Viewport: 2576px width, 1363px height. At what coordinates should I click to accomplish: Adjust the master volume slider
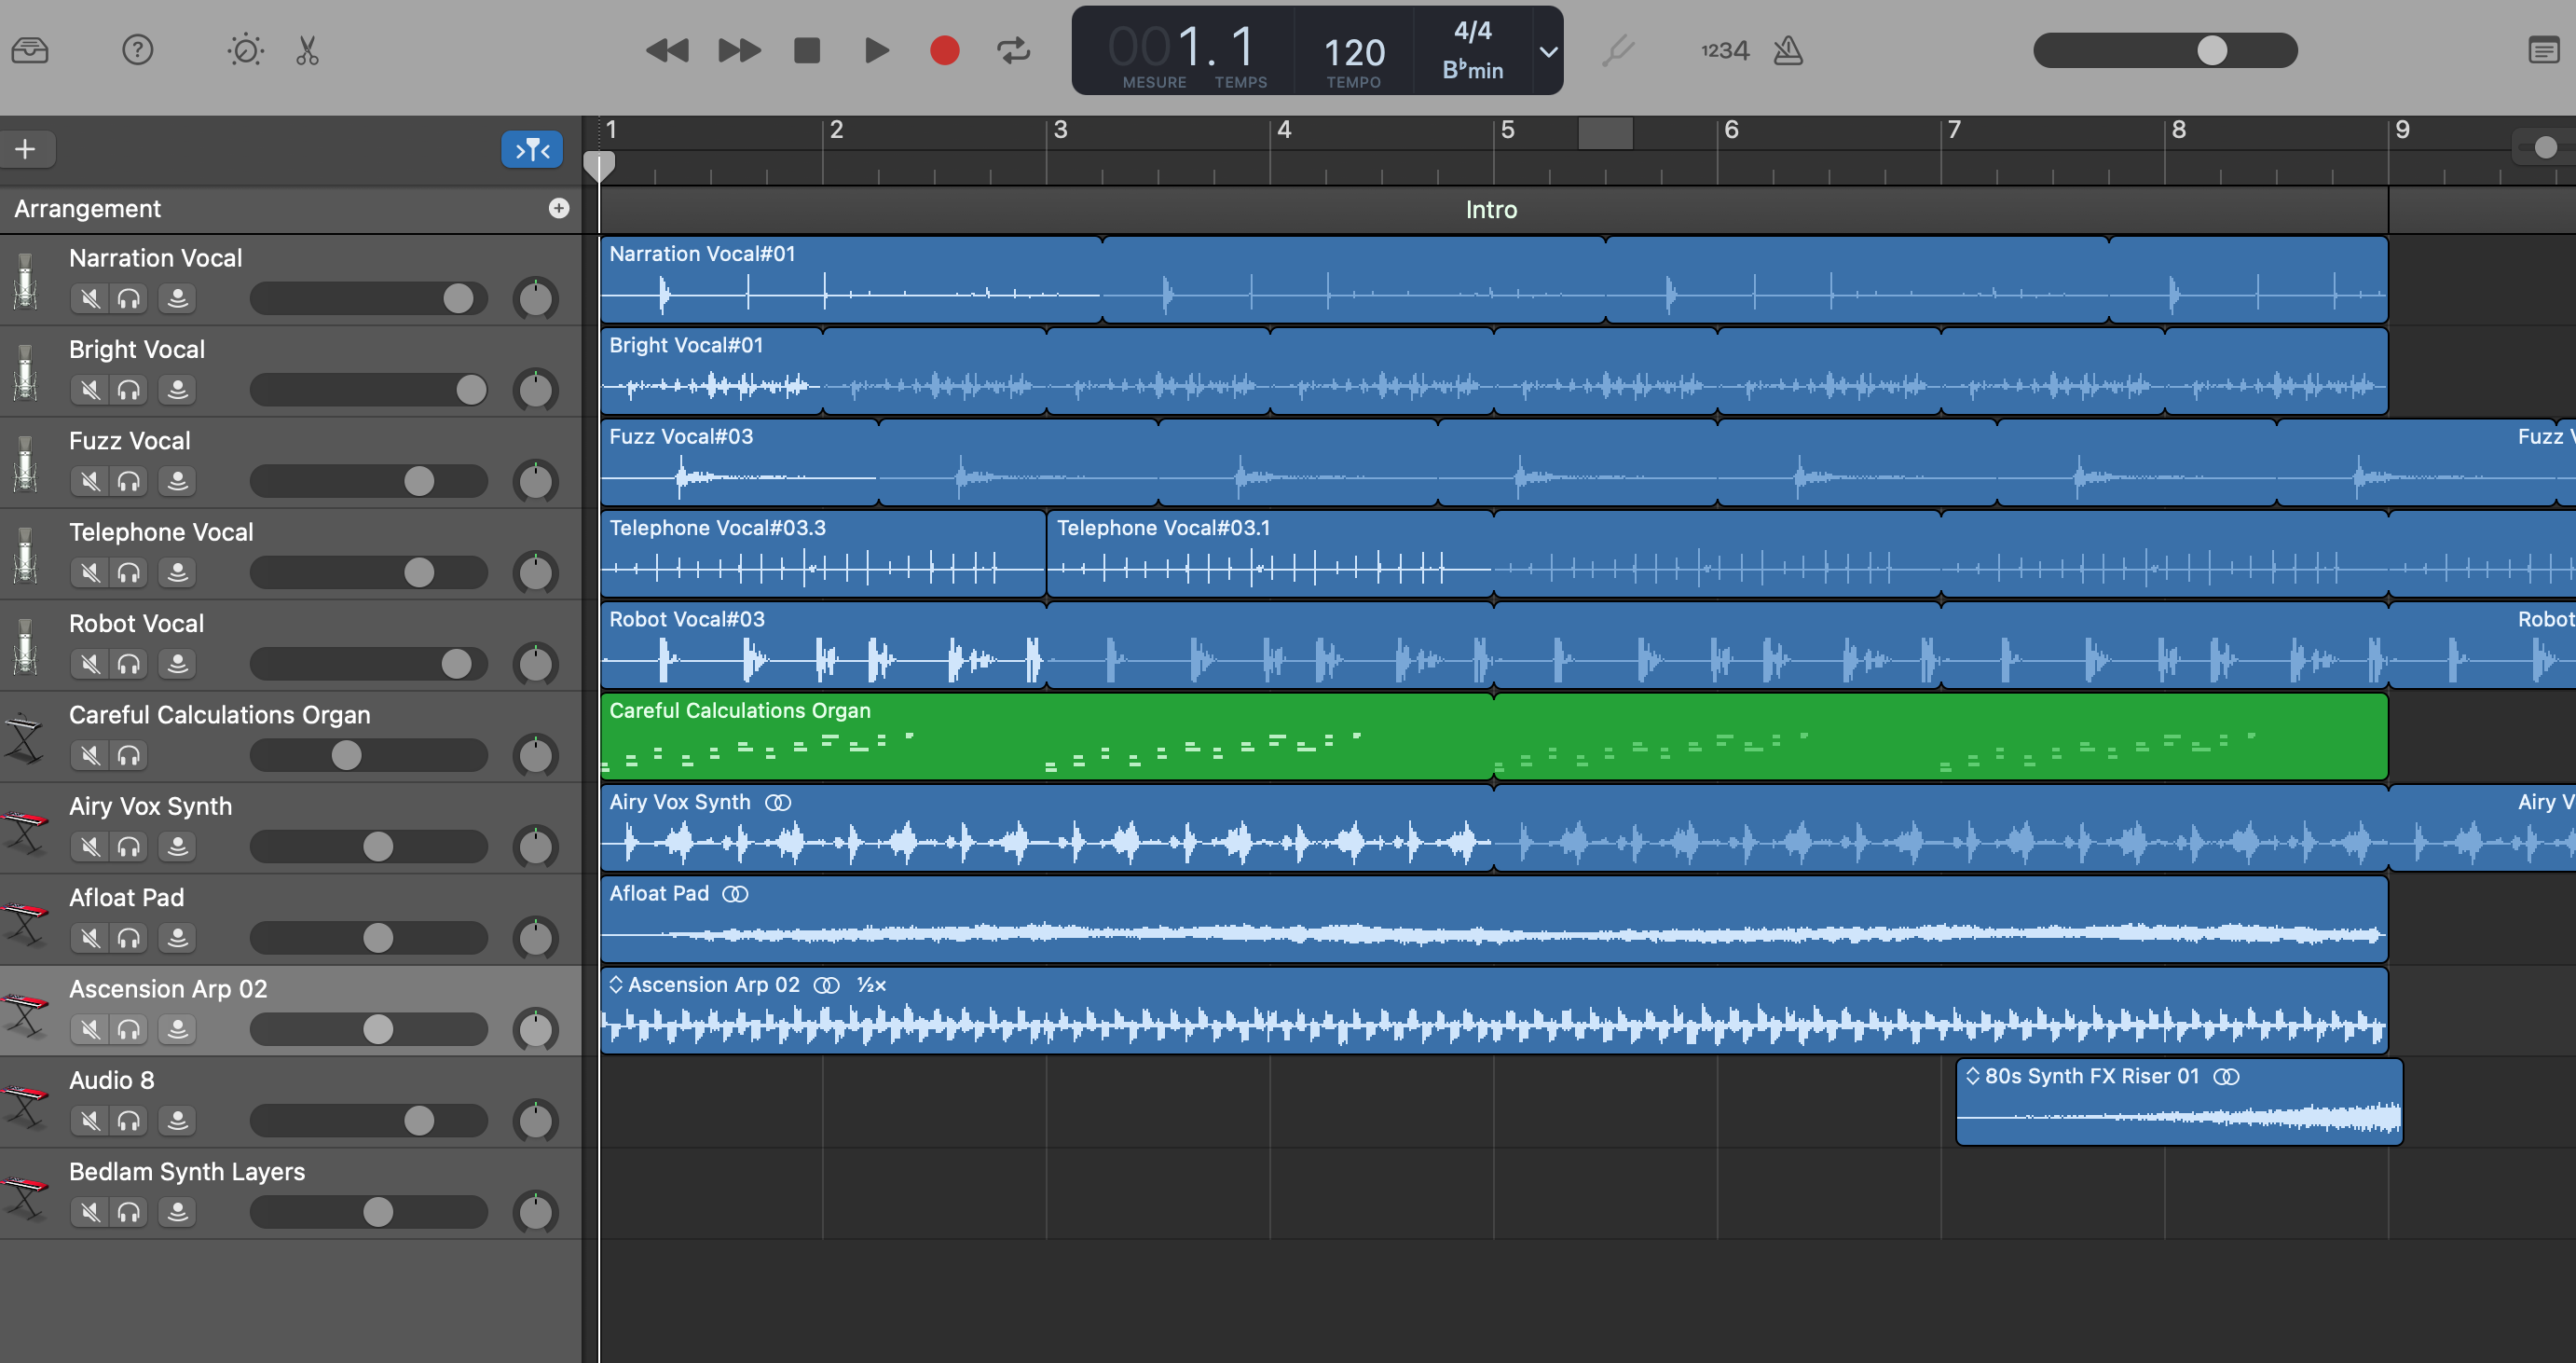coord(2165,50)
